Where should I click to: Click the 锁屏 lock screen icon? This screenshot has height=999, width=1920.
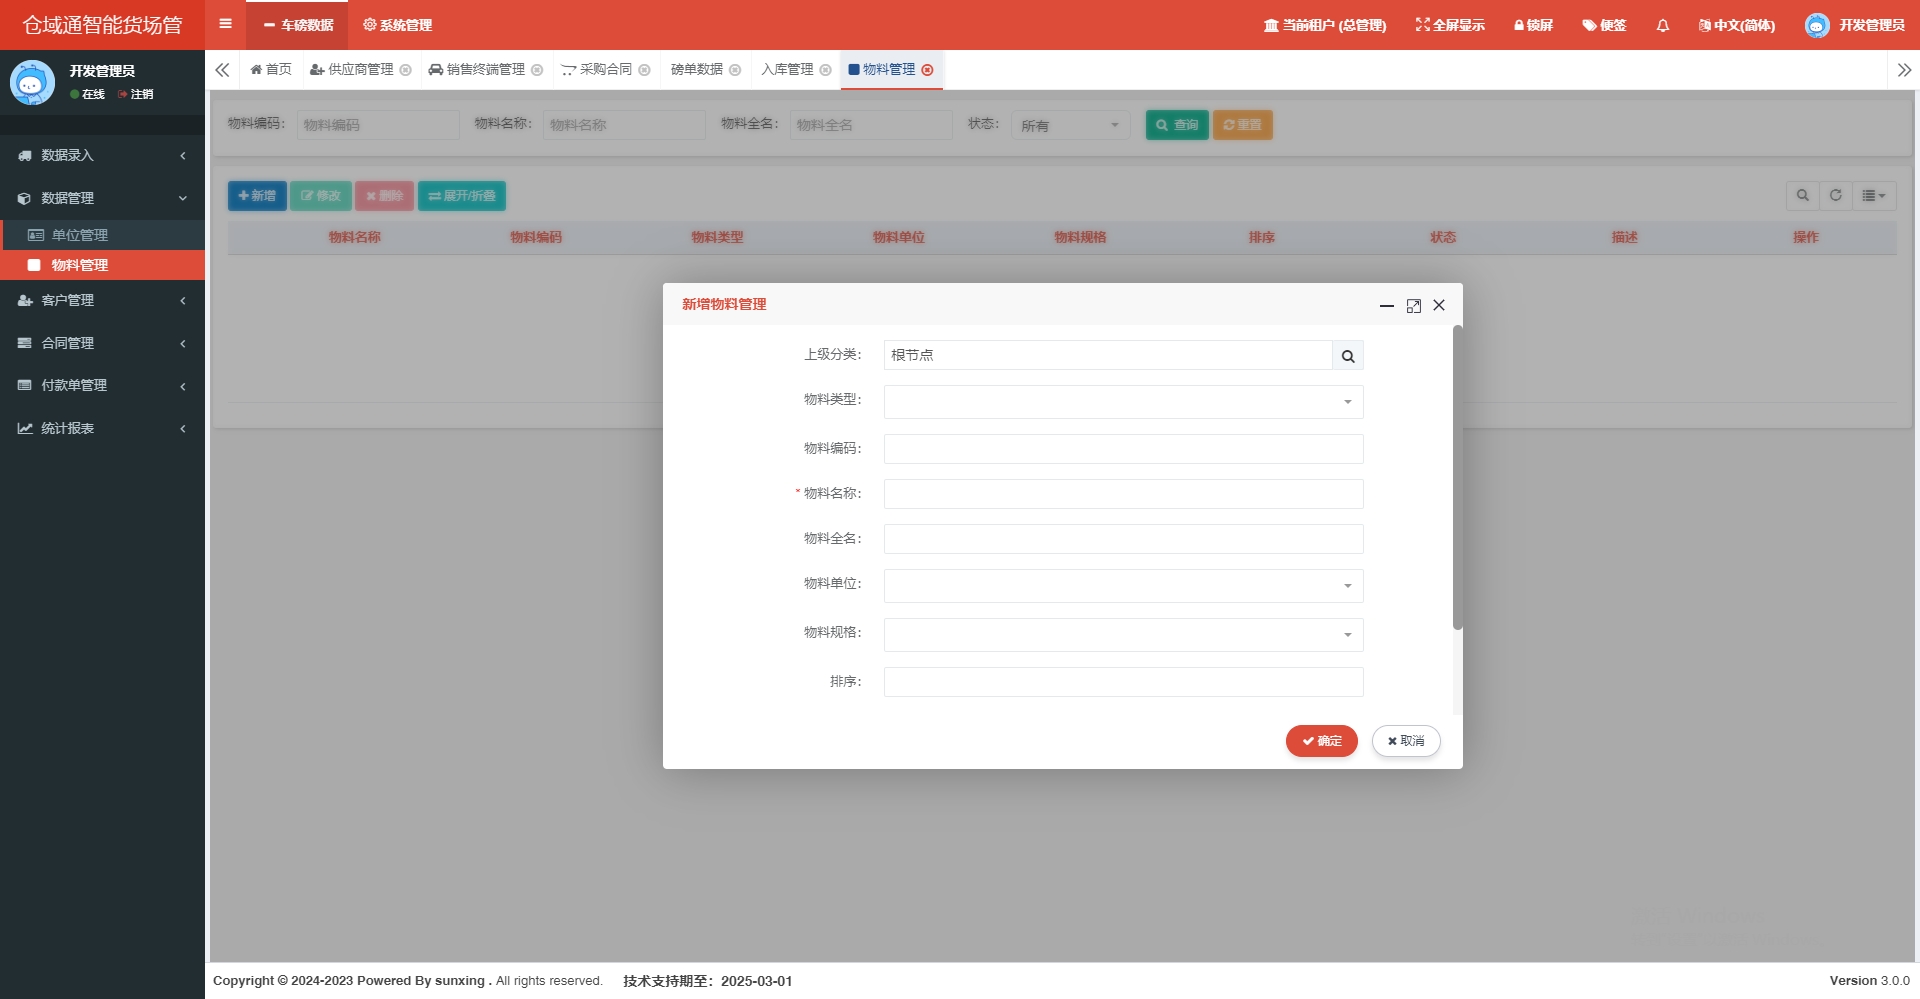point(1518,25)
